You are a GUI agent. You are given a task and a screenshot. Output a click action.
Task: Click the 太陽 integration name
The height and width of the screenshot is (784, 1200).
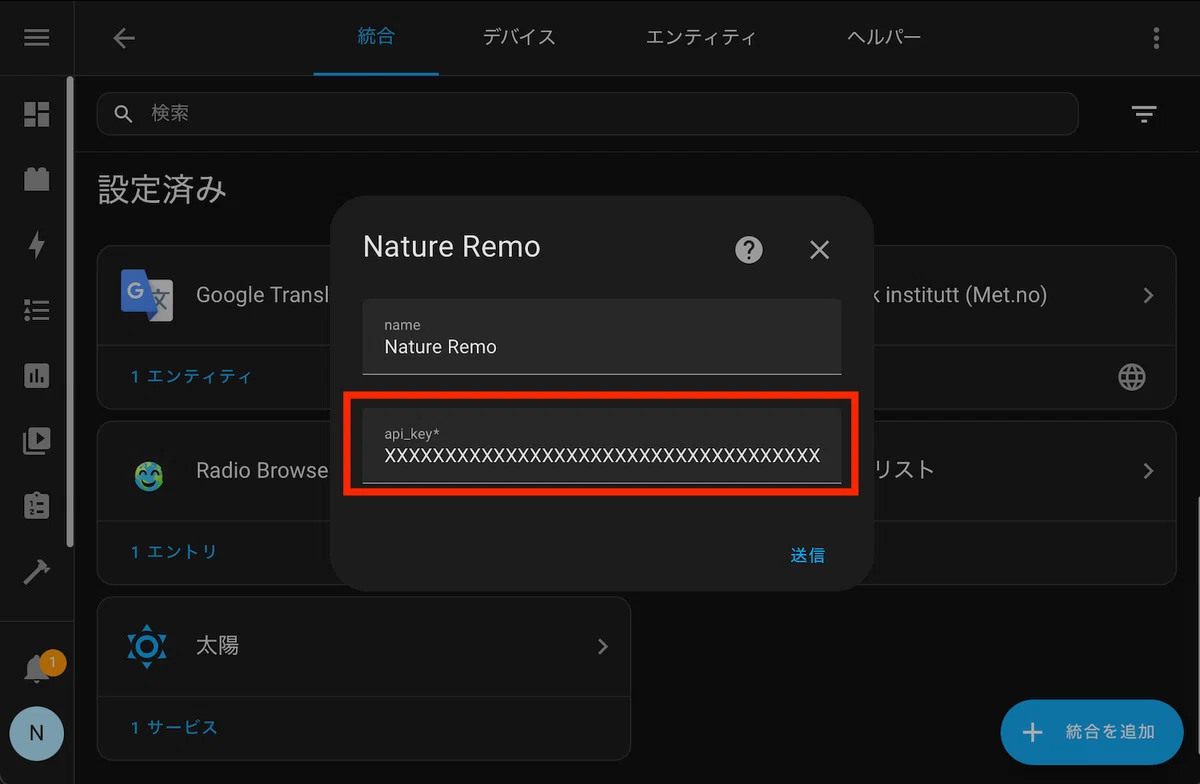coord(217,646)
